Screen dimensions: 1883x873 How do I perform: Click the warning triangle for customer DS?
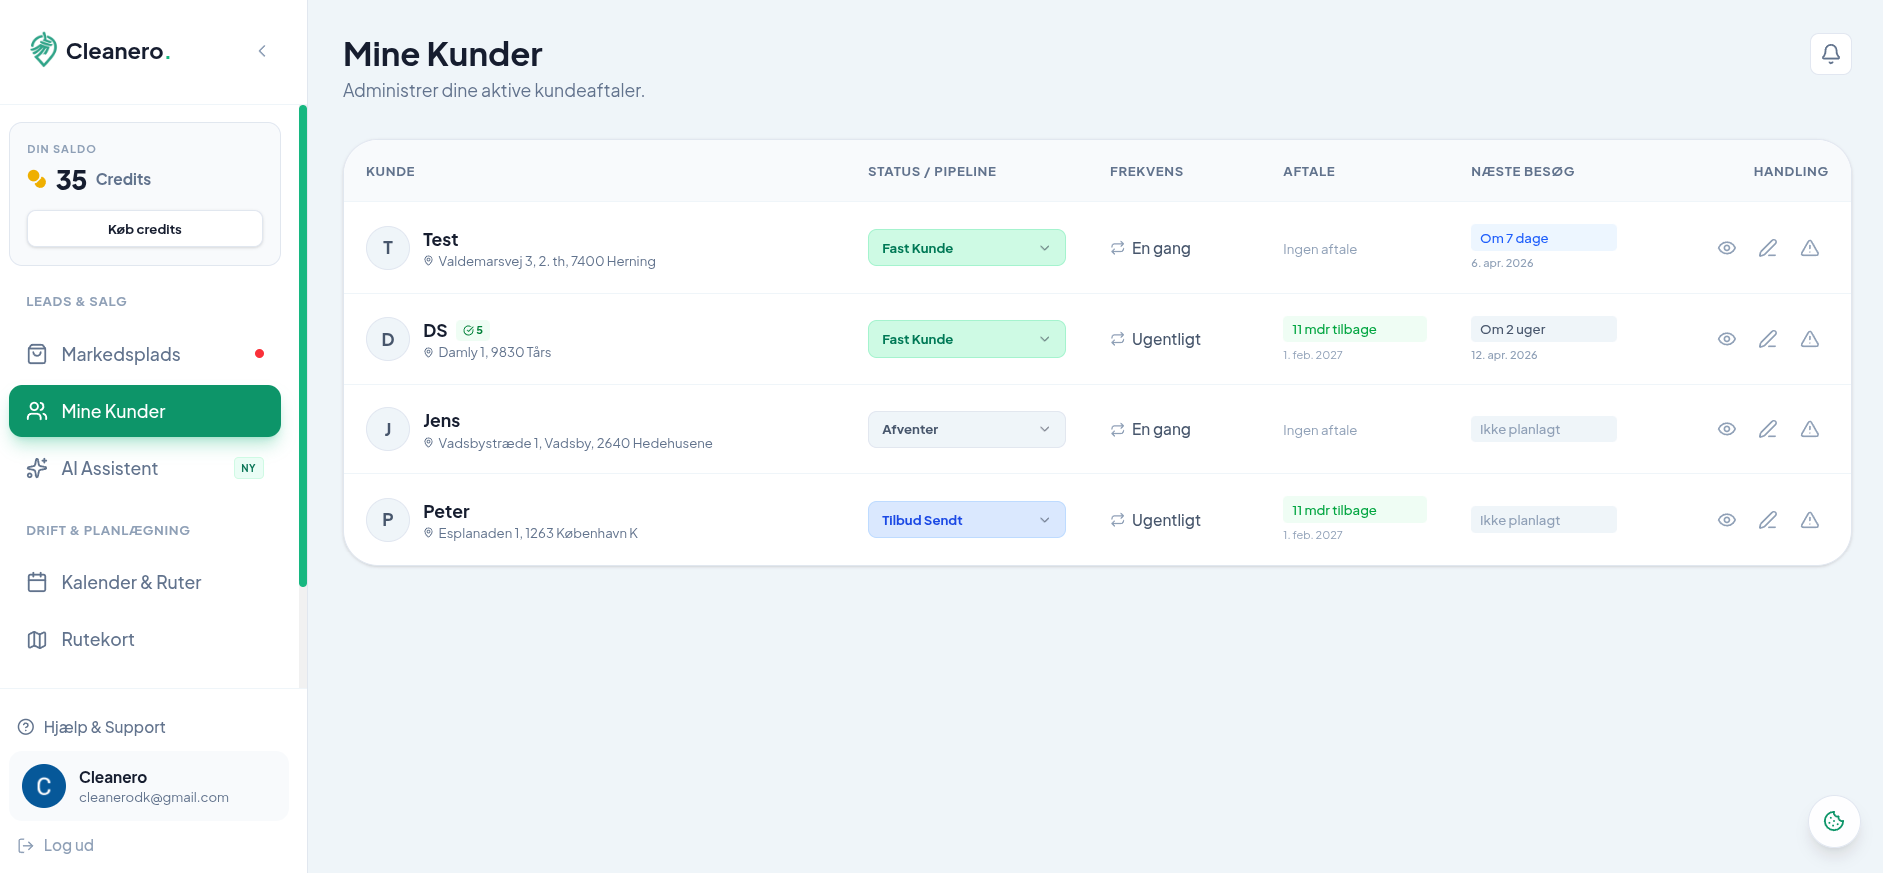pyautogui.click(x=1809, y=339)
